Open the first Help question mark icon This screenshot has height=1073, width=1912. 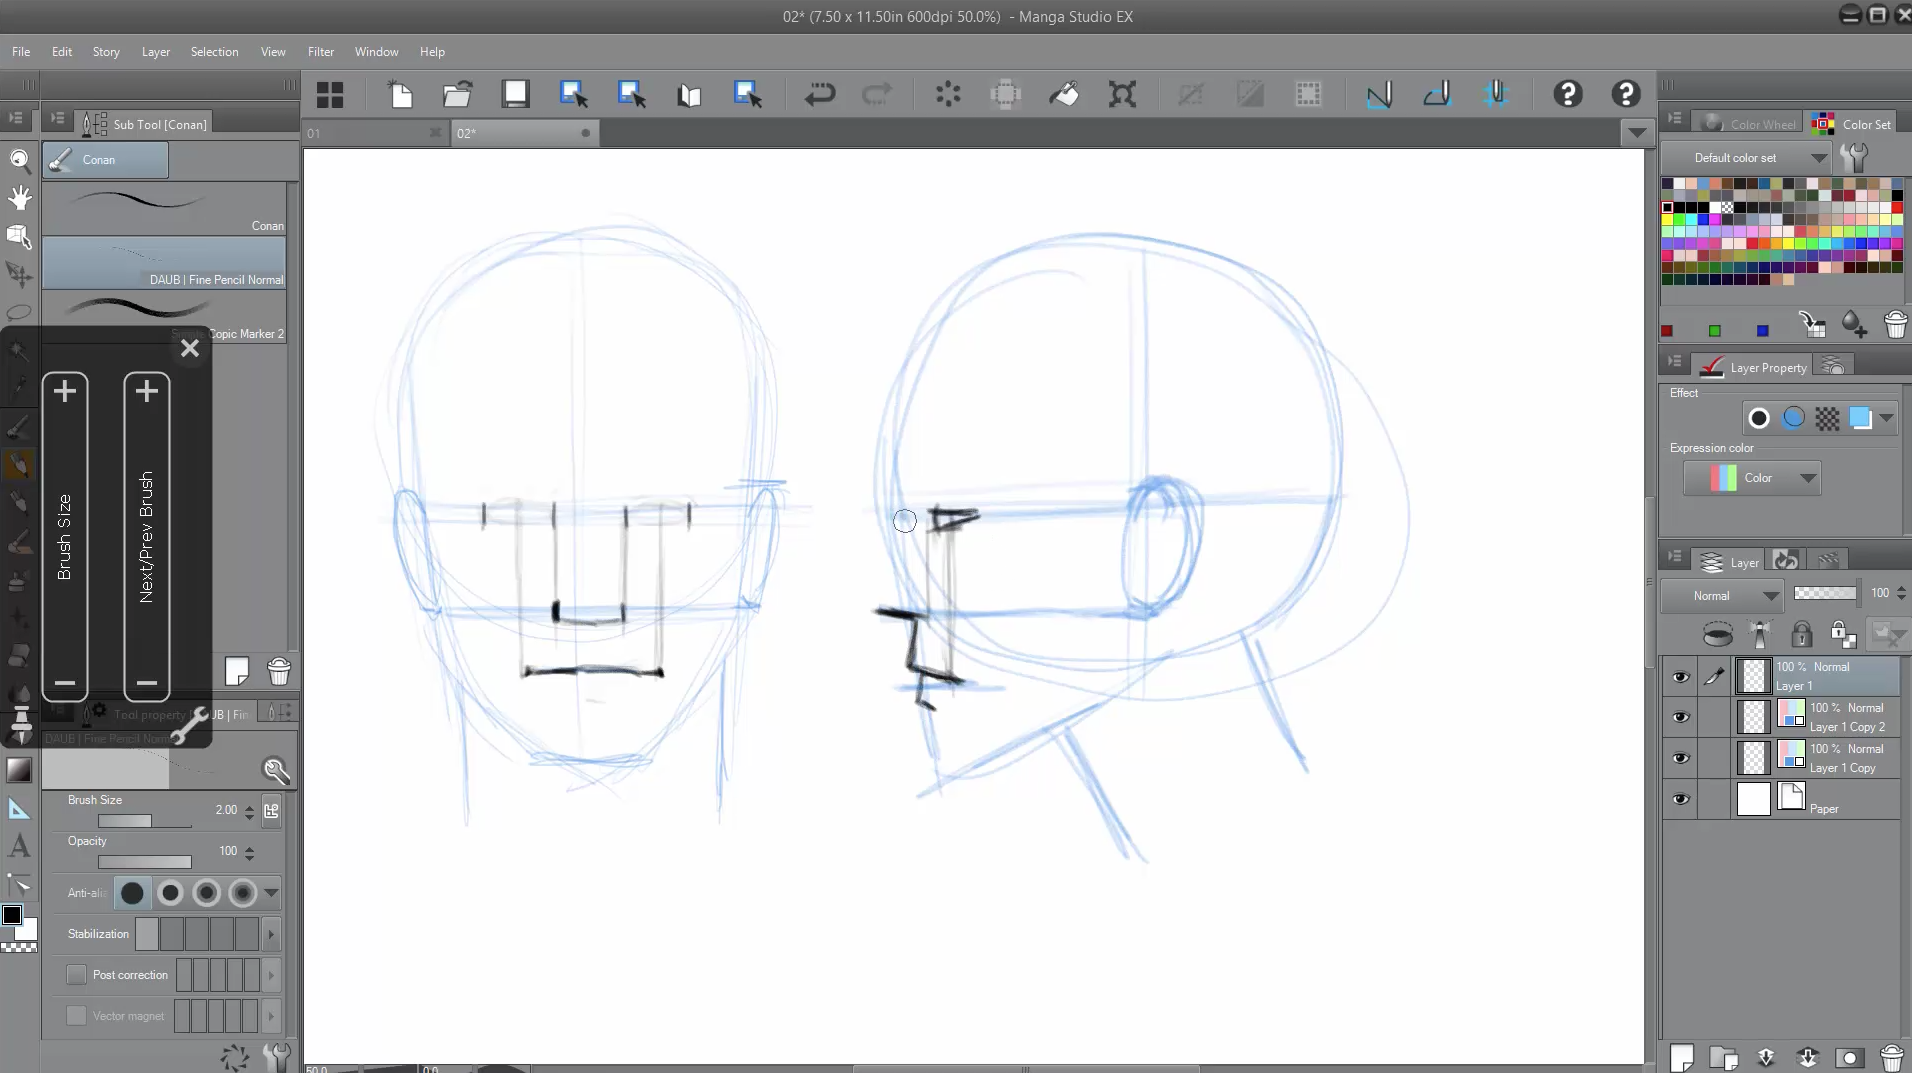[1567, 94]
